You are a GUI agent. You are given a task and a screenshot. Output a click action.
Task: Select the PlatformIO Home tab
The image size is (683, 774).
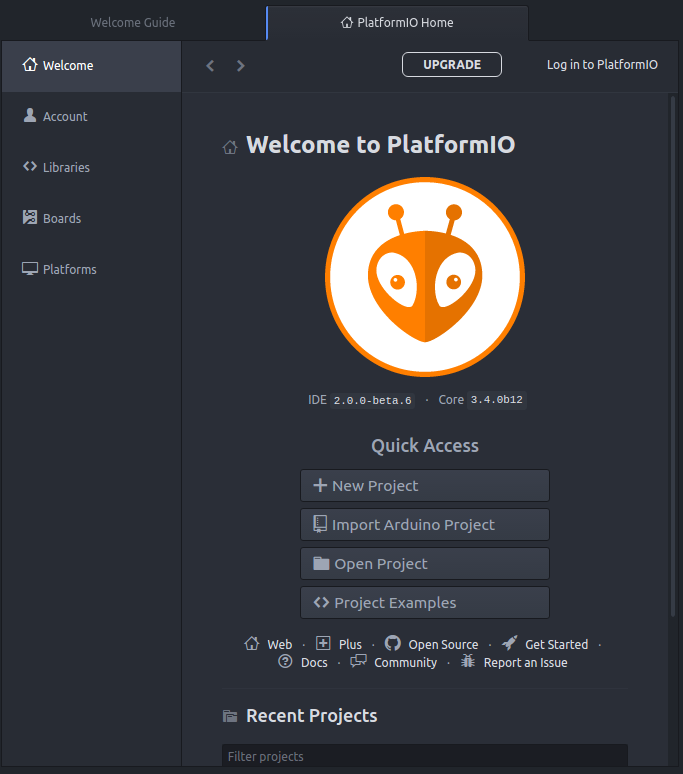tap(398, 23)
